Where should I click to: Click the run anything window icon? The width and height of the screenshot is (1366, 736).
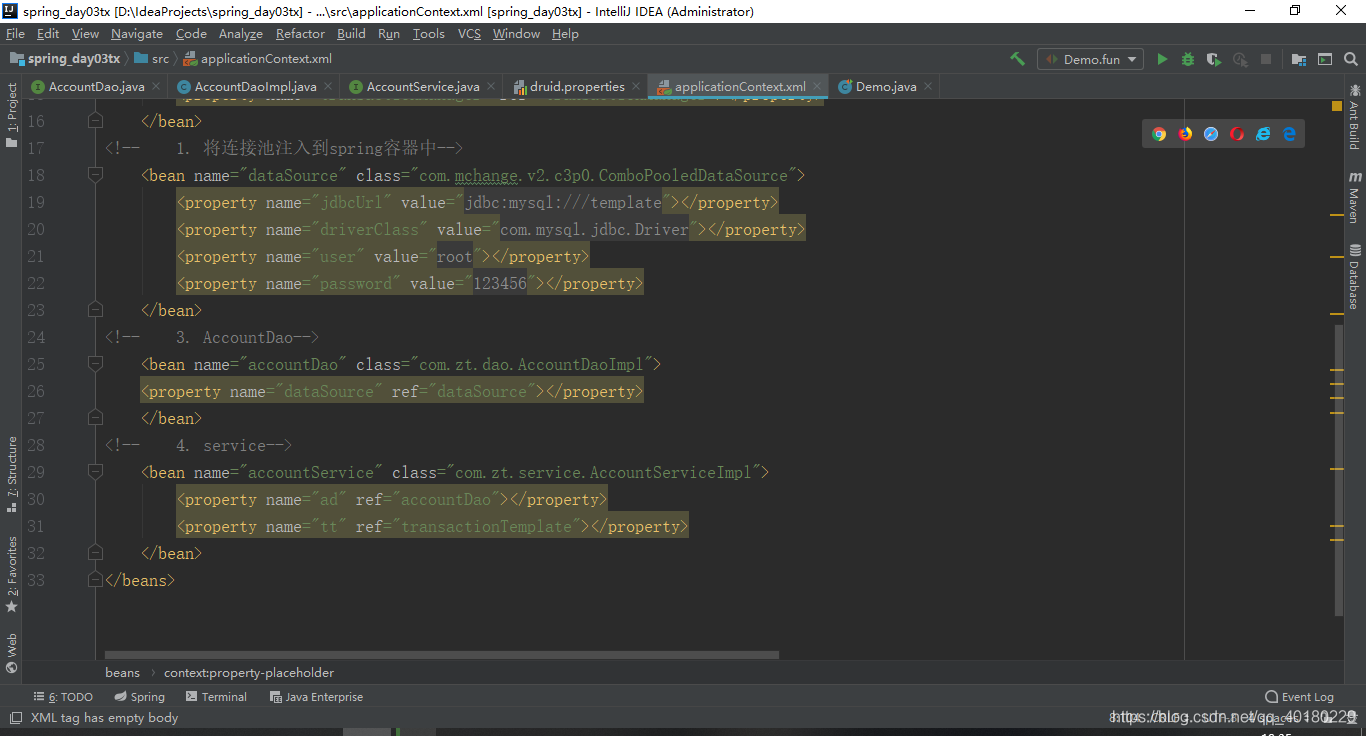tap(1325, 59)
